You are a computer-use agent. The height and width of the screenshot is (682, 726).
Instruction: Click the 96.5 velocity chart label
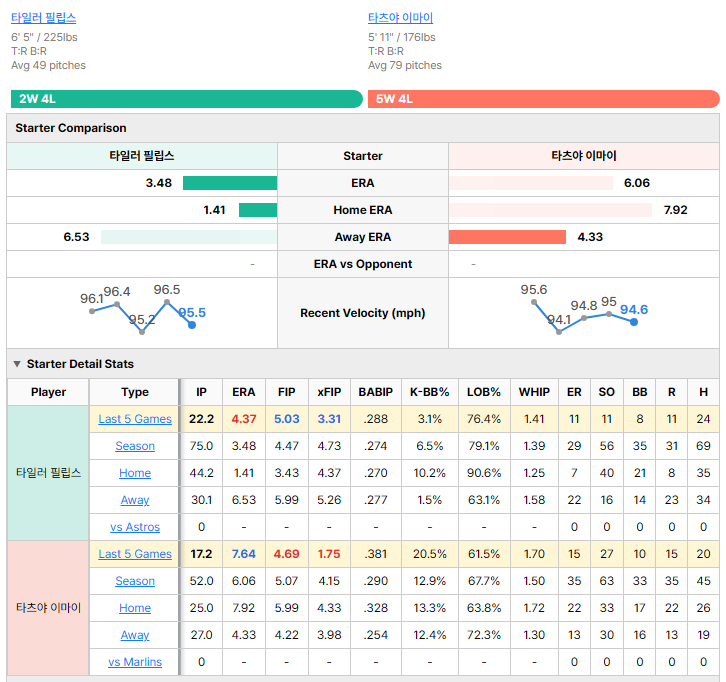click(x=167, y=290)
